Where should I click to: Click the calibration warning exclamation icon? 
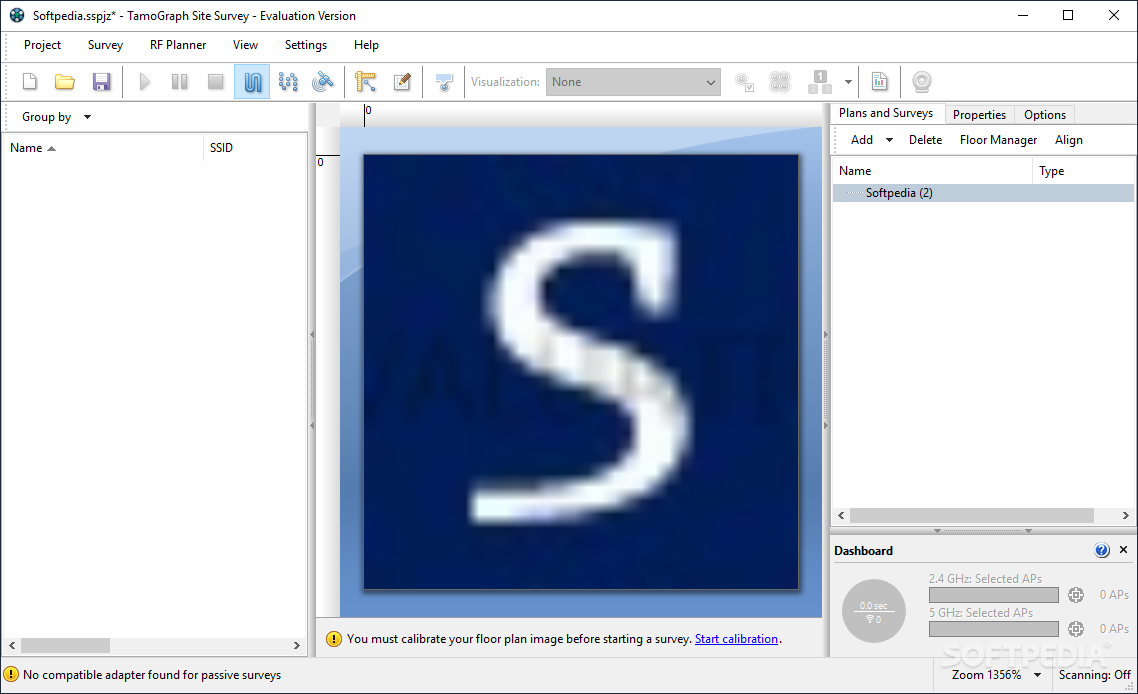point(333,639)
